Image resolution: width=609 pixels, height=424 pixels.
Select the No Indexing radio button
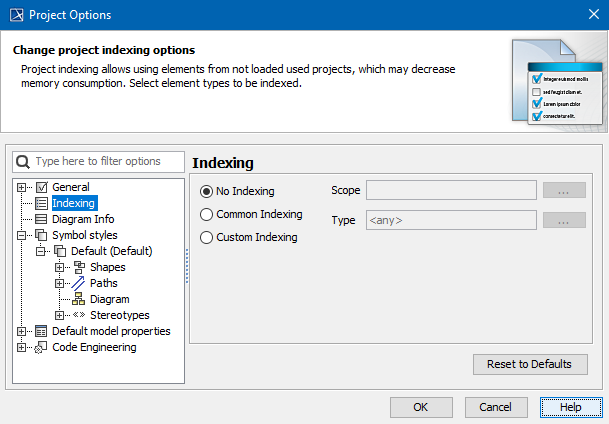207,191
